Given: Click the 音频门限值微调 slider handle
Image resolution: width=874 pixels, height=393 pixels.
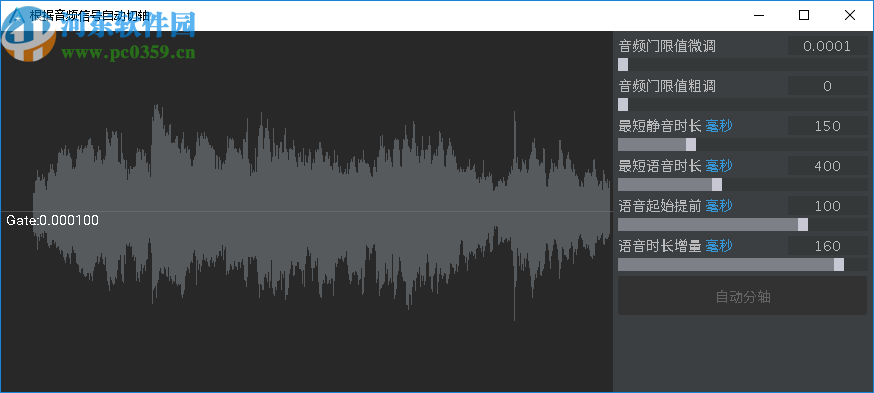Looking at the screenshot, I should click(623, 65).
